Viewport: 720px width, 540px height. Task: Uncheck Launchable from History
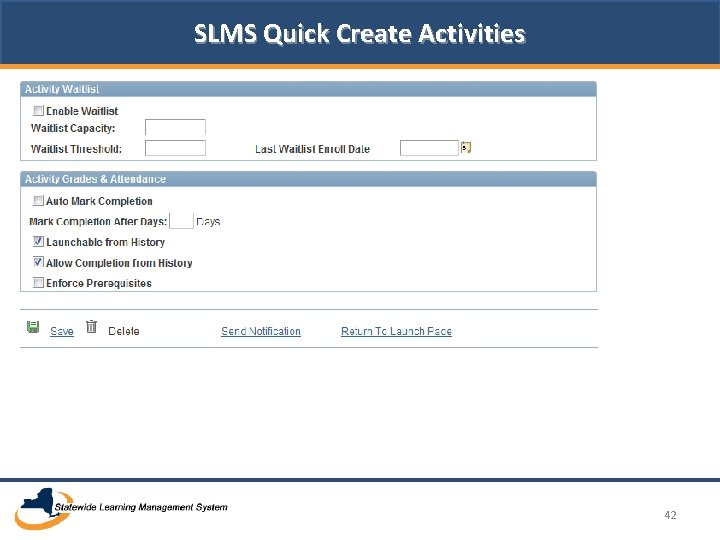[x=38, y=241]
